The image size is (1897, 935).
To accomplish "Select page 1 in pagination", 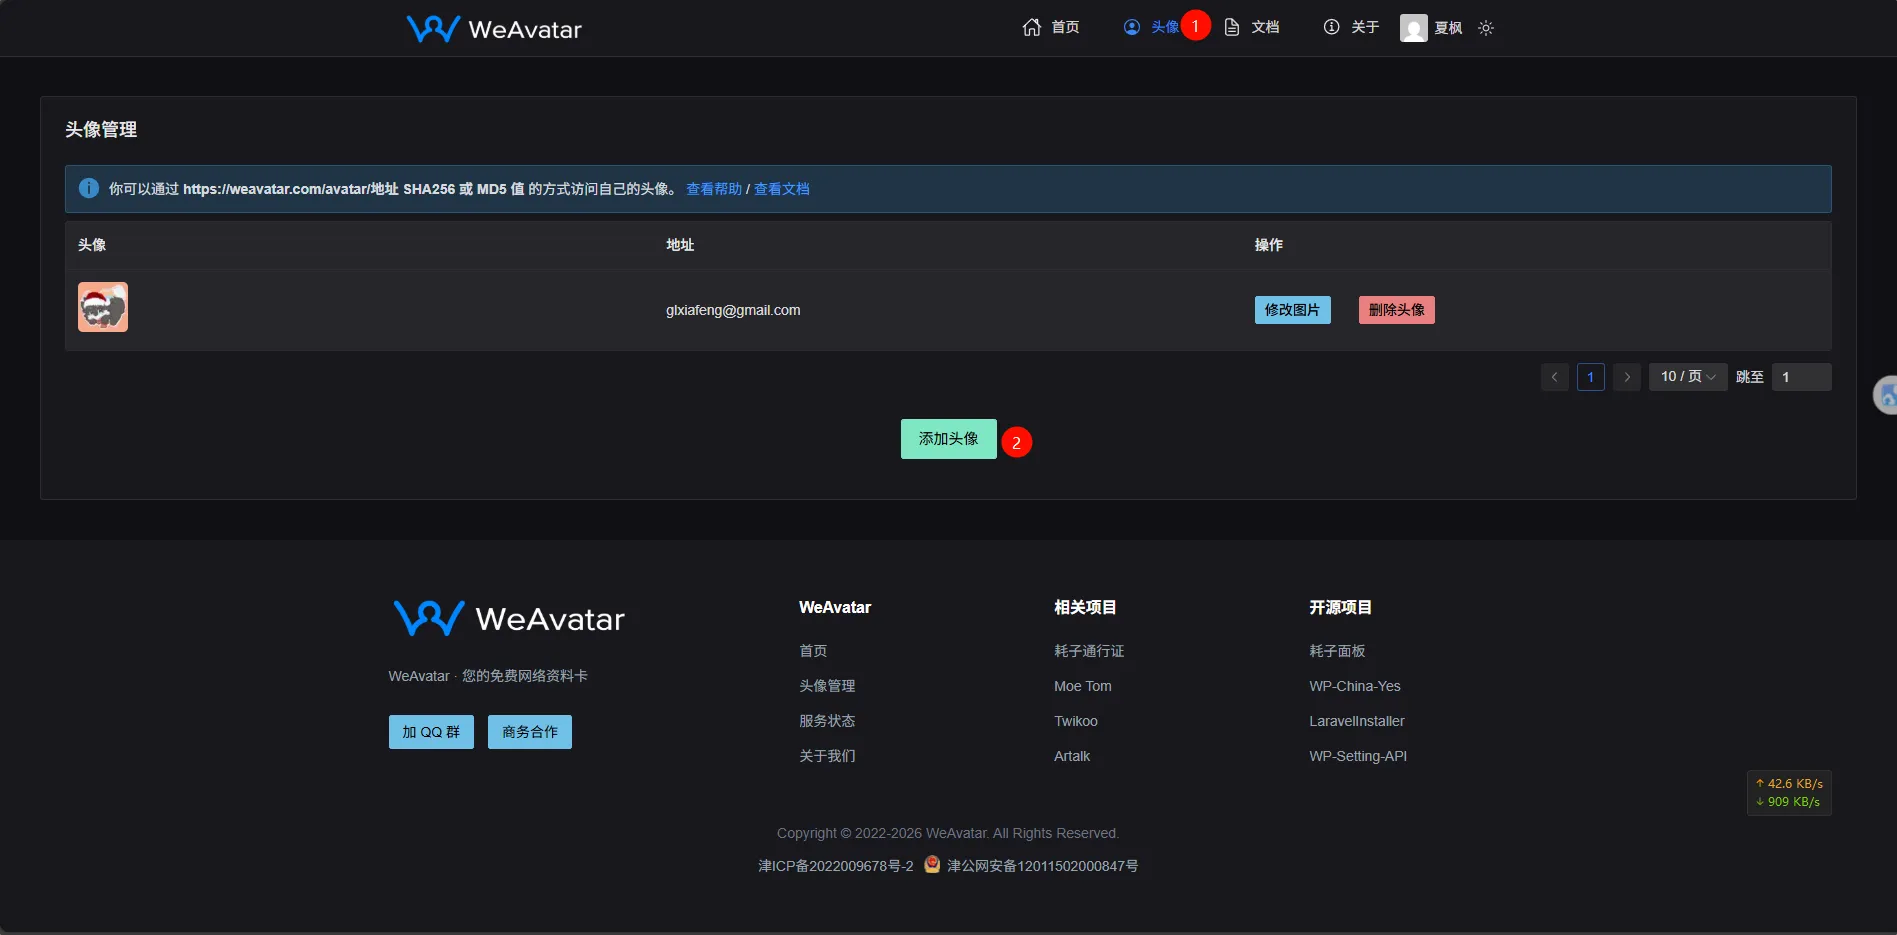I will click(x=1590, y=377).
